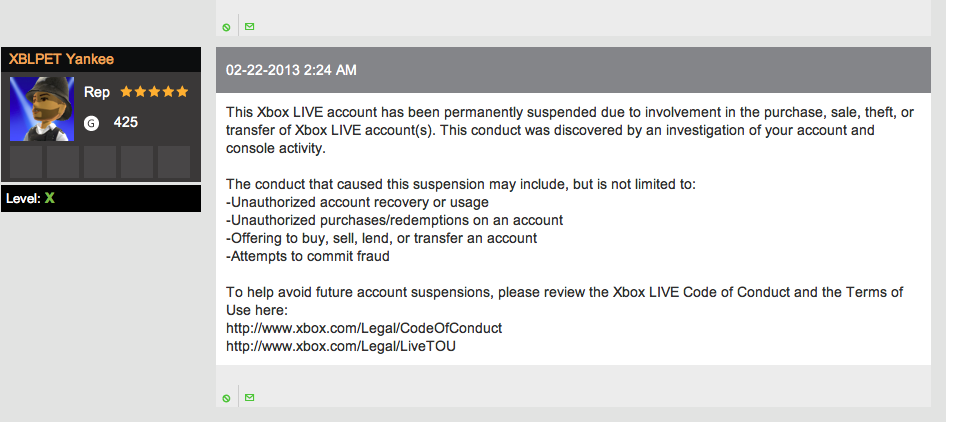Click the 02-22-2013 2:24 AM post timestamp

(x=291, y=70)
